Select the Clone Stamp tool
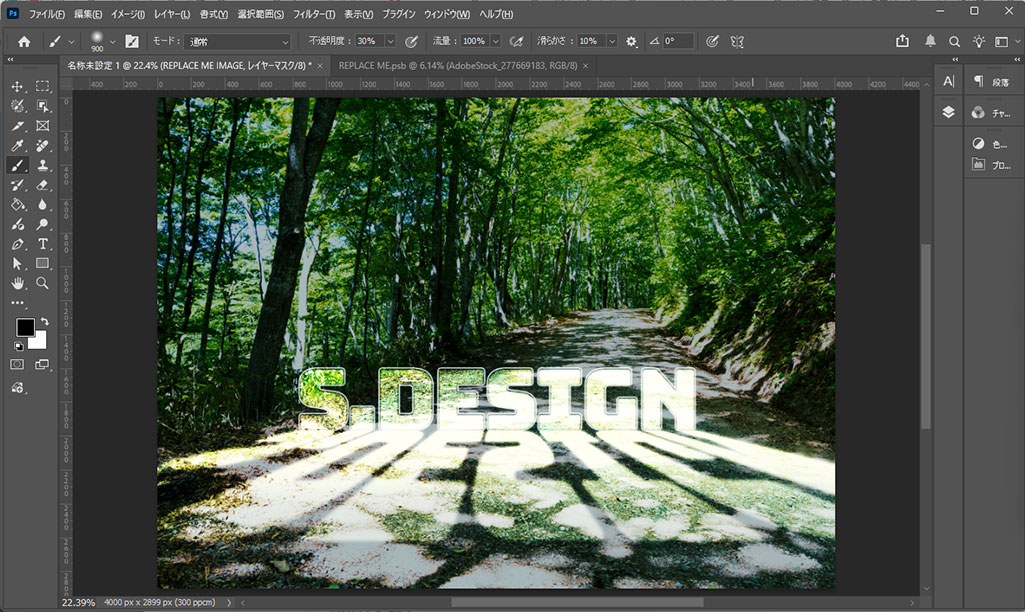The image size is (1025, 612). click(x=43, y=165)
